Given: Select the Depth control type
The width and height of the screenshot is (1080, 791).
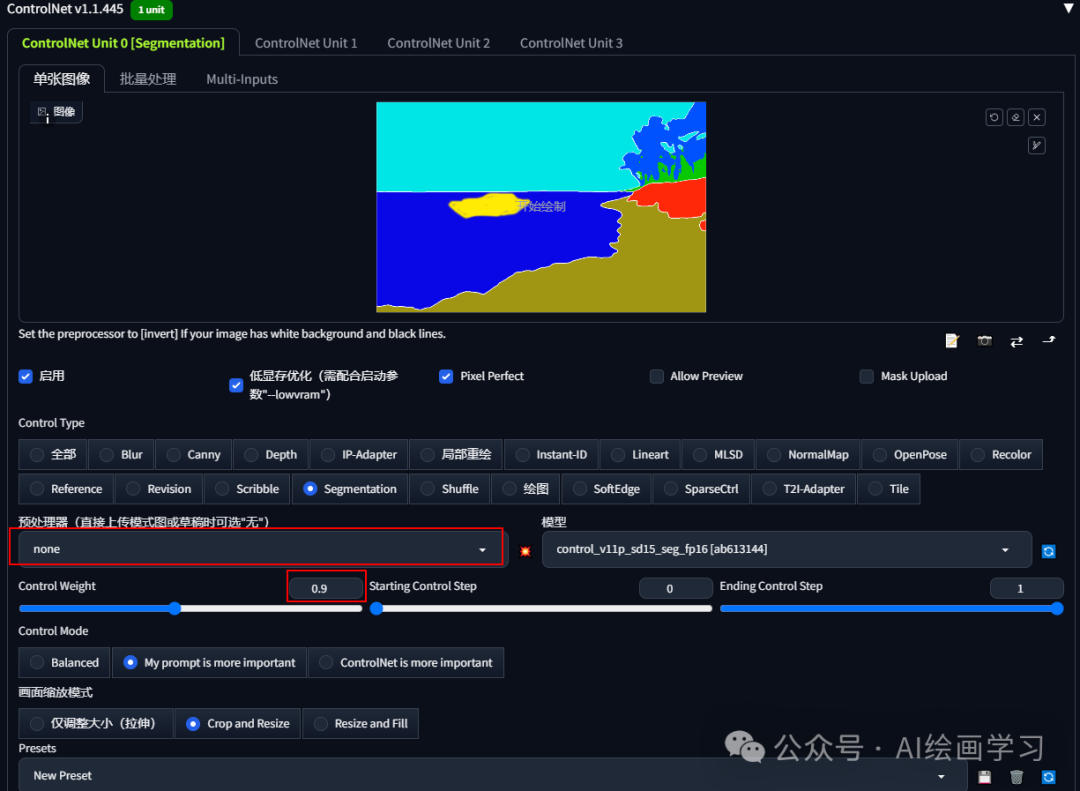Looking at the screenshot, I should [271, 455].
